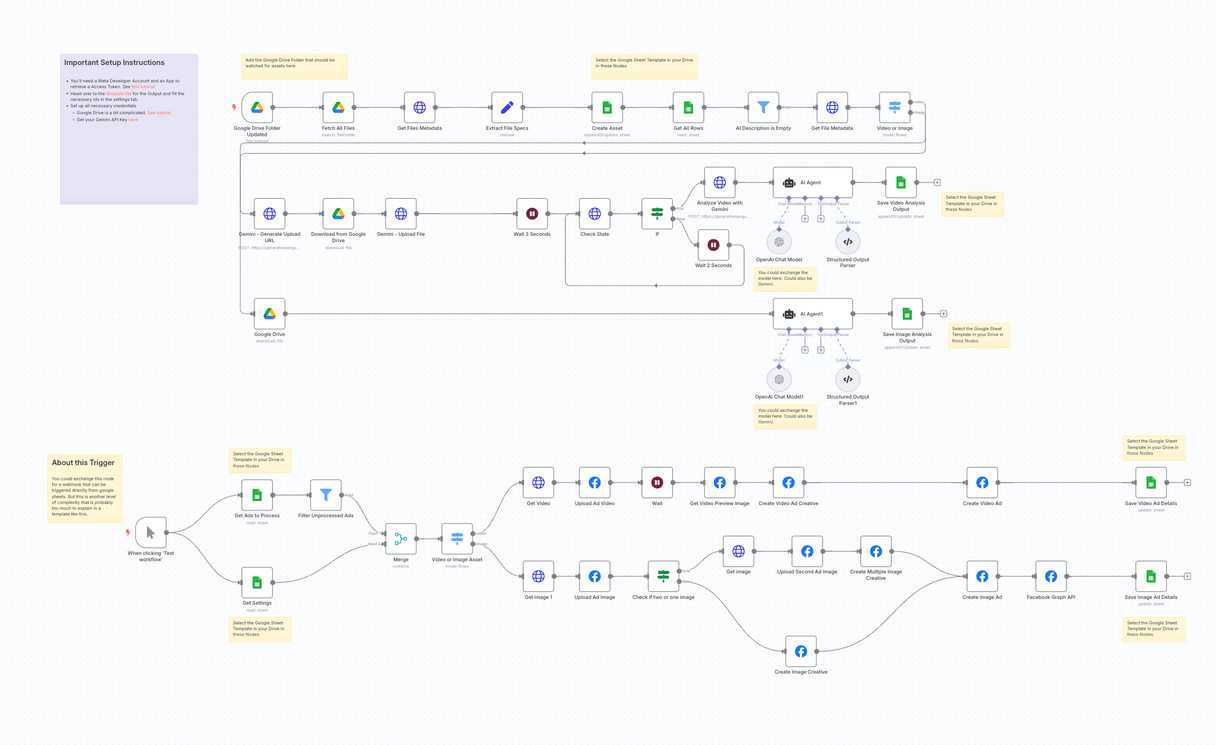Image resolution: width=1216 pixels, height=745 pixels.
Task: Open the Extract File Specs node
Action: click(x=506, y=107)
